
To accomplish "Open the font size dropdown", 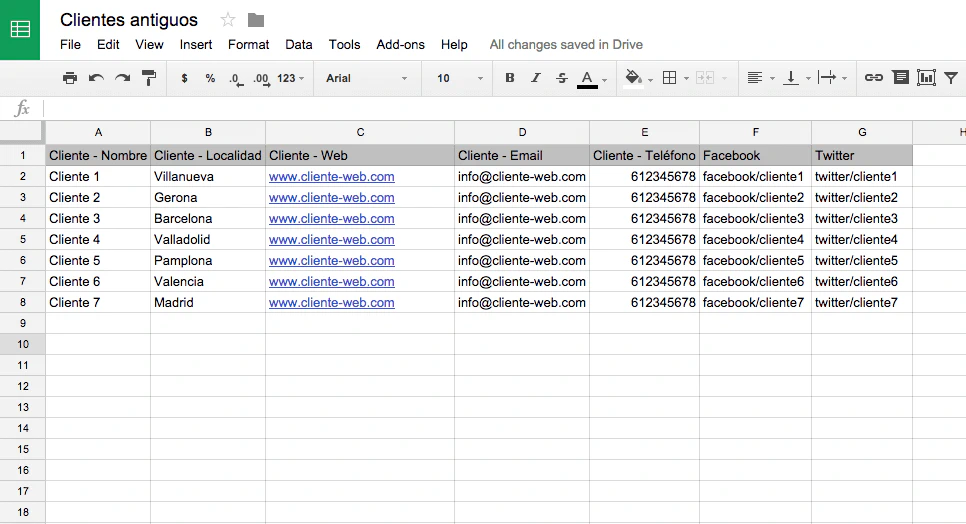I will pos(459,78).
